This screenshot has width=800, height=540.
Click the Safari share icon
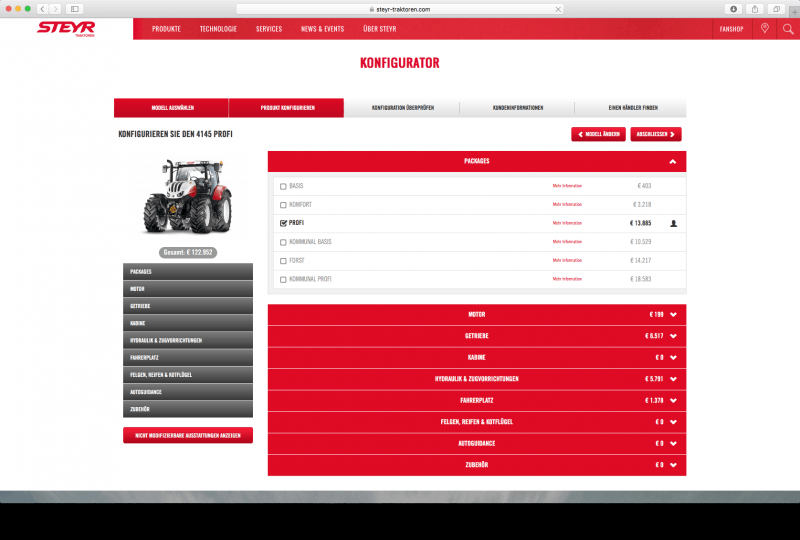tap(755, 9)
